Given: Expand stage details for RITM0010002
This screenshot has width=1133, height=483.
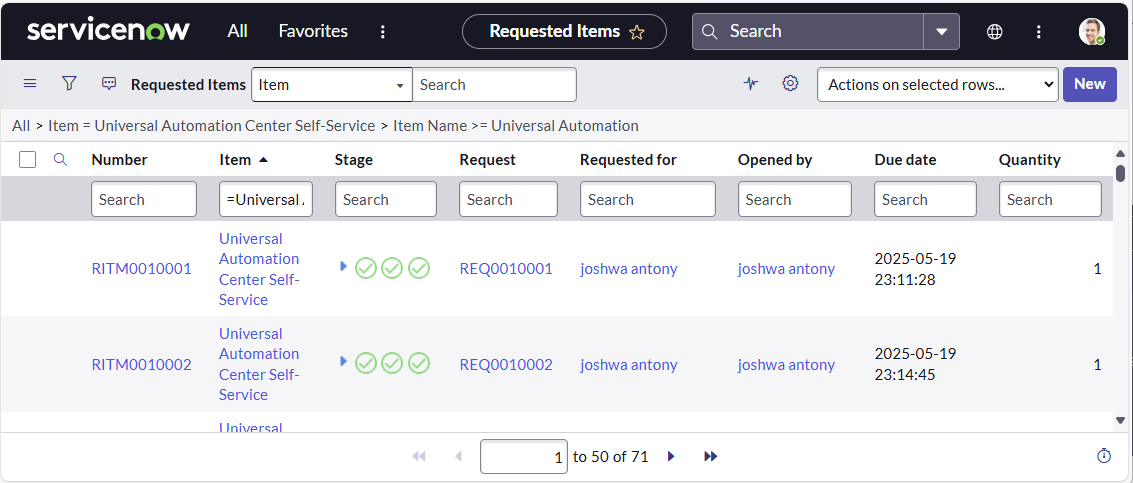Looking at the screenshot, I should [x=344, y=361].
